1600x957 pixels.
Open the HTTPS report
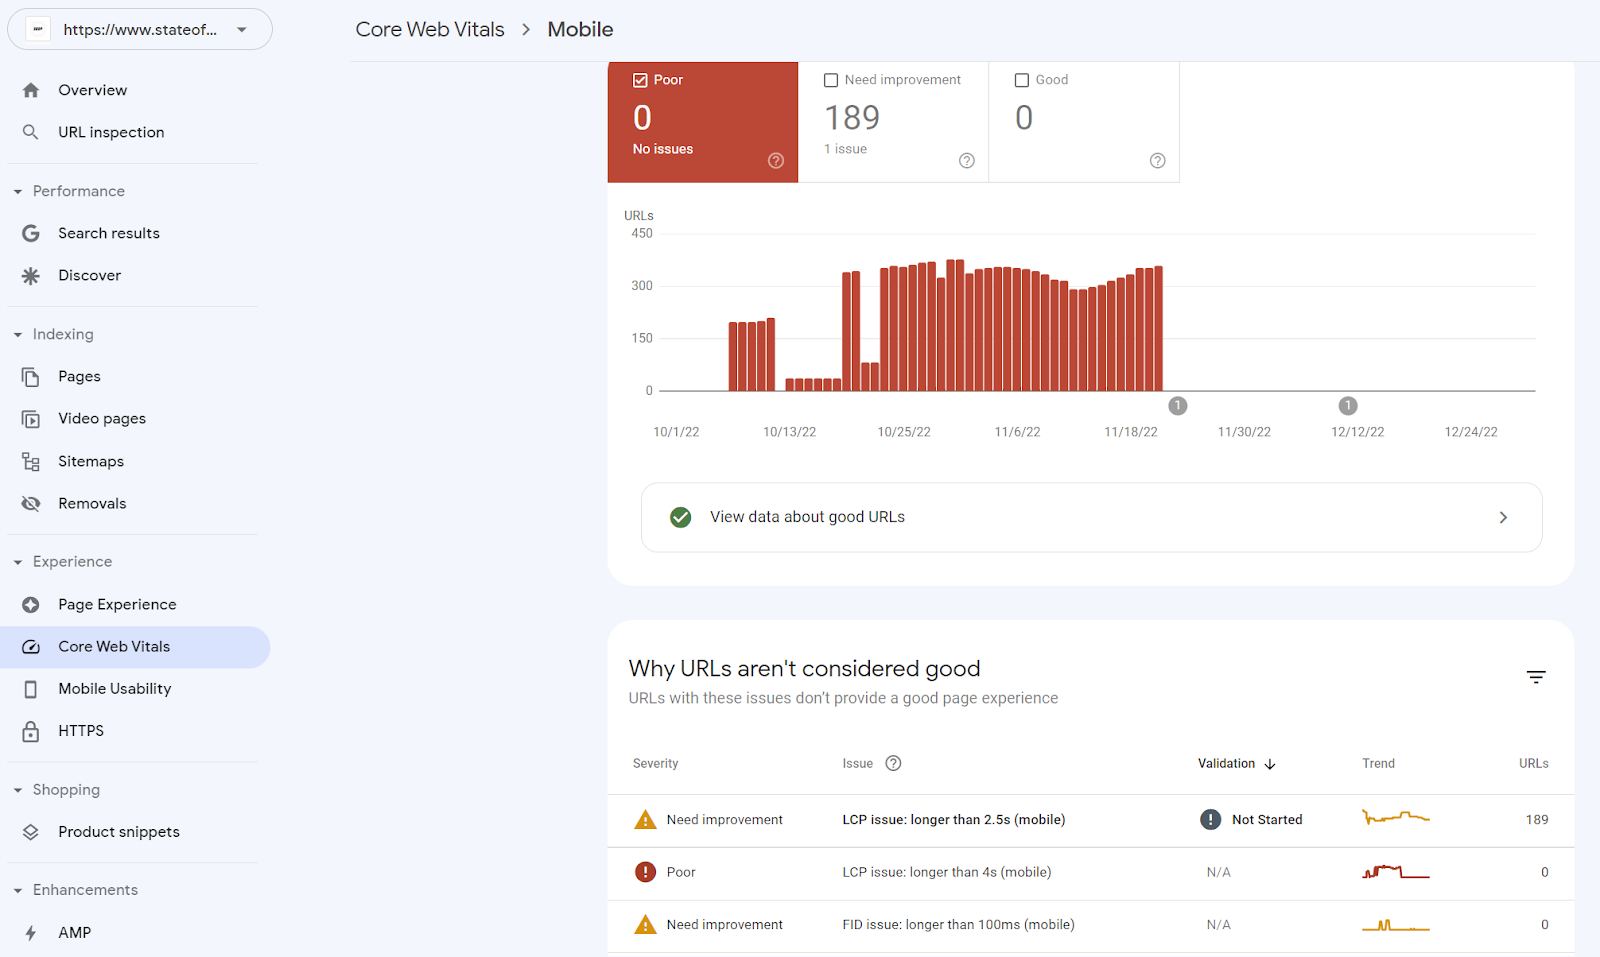(x=80, y=730)
